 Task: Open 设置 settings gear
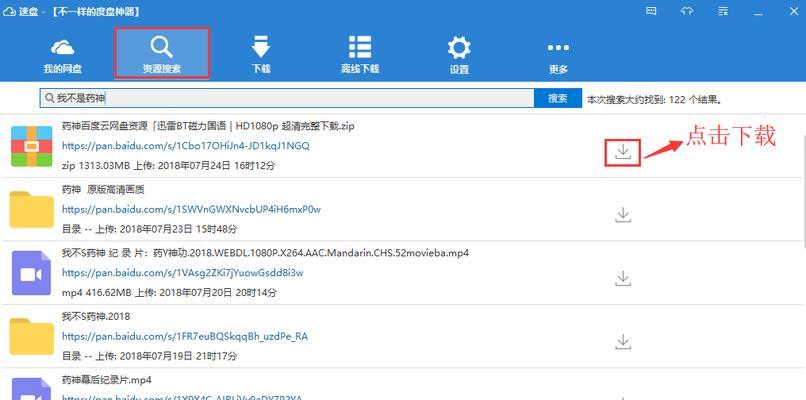459,56
